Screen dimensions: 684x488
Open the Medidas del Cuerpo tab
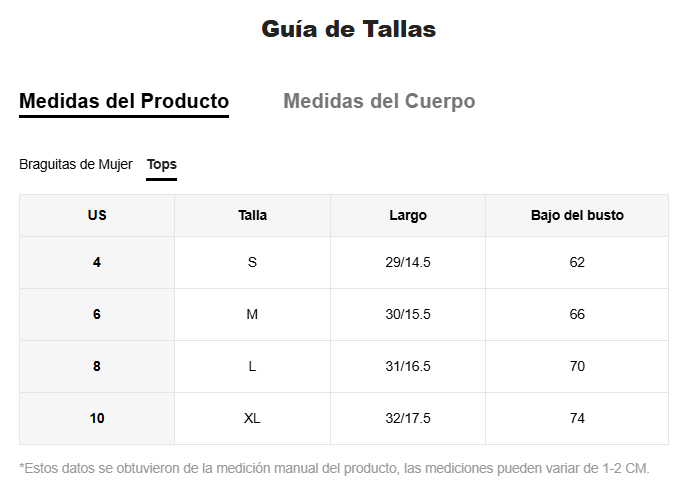(379, 101)
